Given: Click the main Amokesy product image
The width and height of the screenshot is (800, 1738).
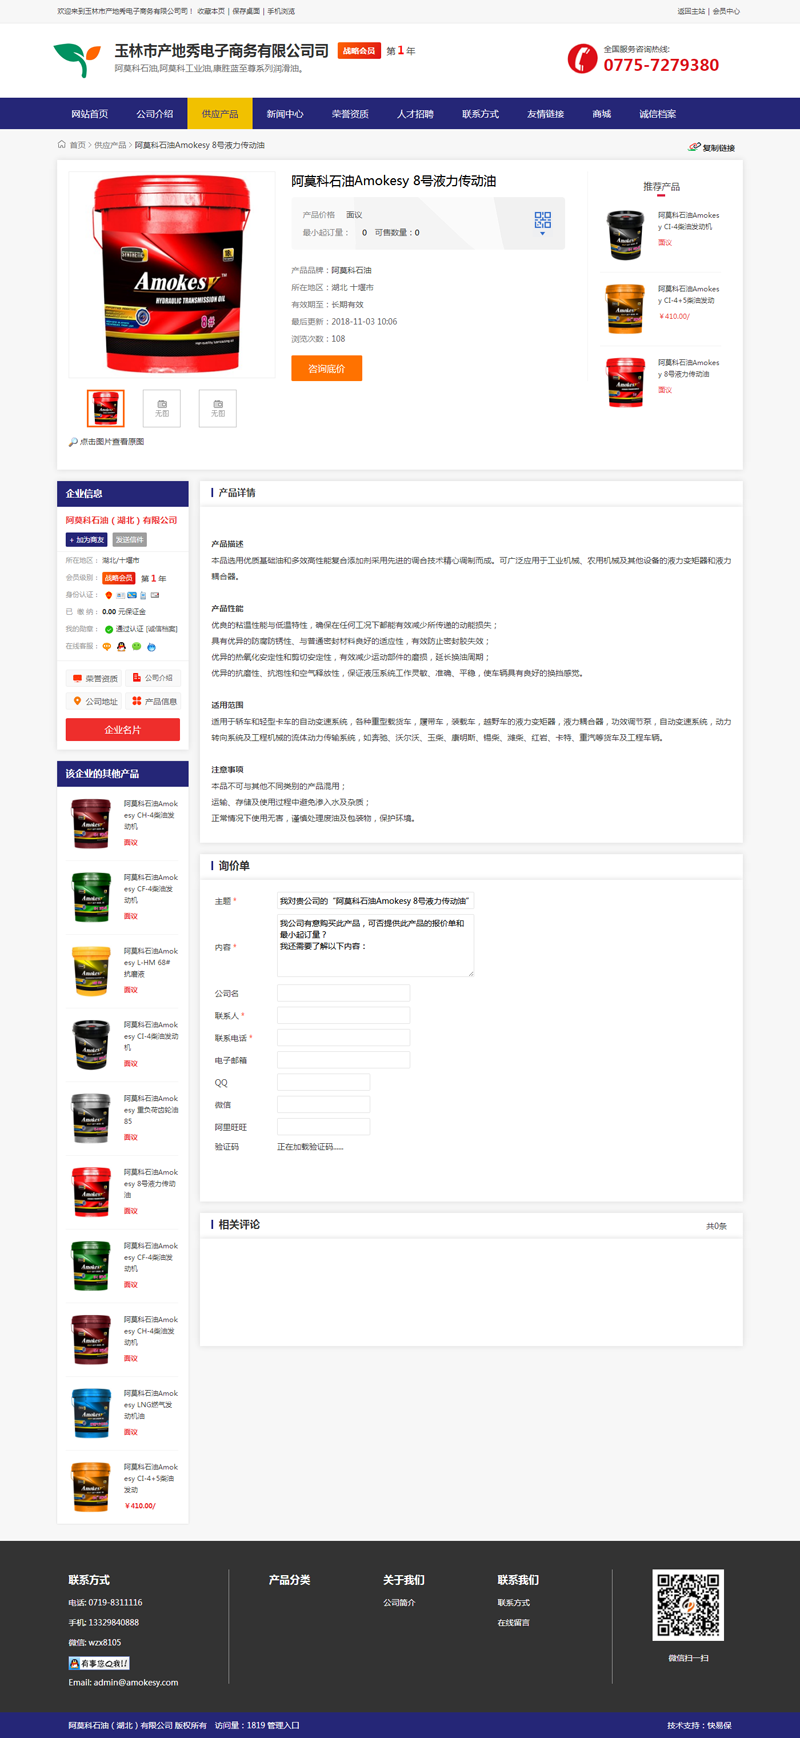Looking at the screenshot, I should pyautogui.click(x=172, y=274).
